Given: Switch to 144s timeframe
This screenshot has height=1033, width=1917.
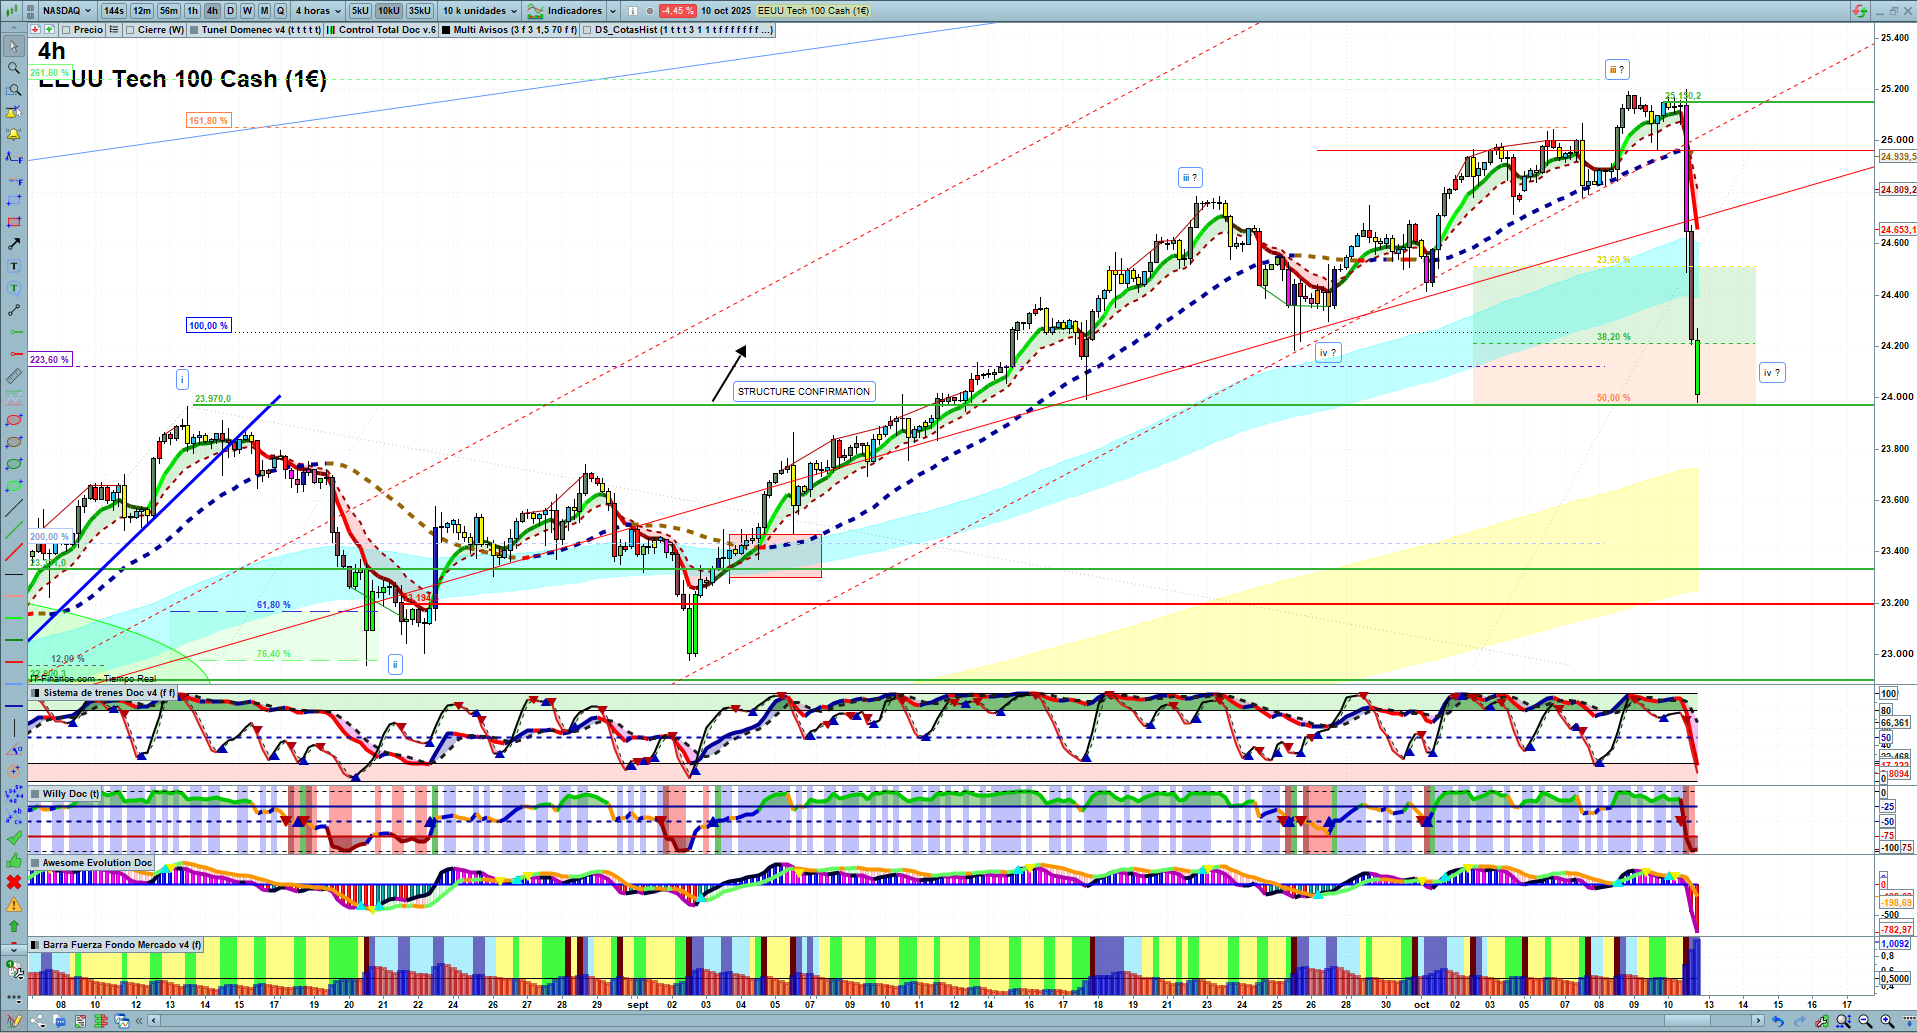Looking at the screenshot, I should coord(114,11).
